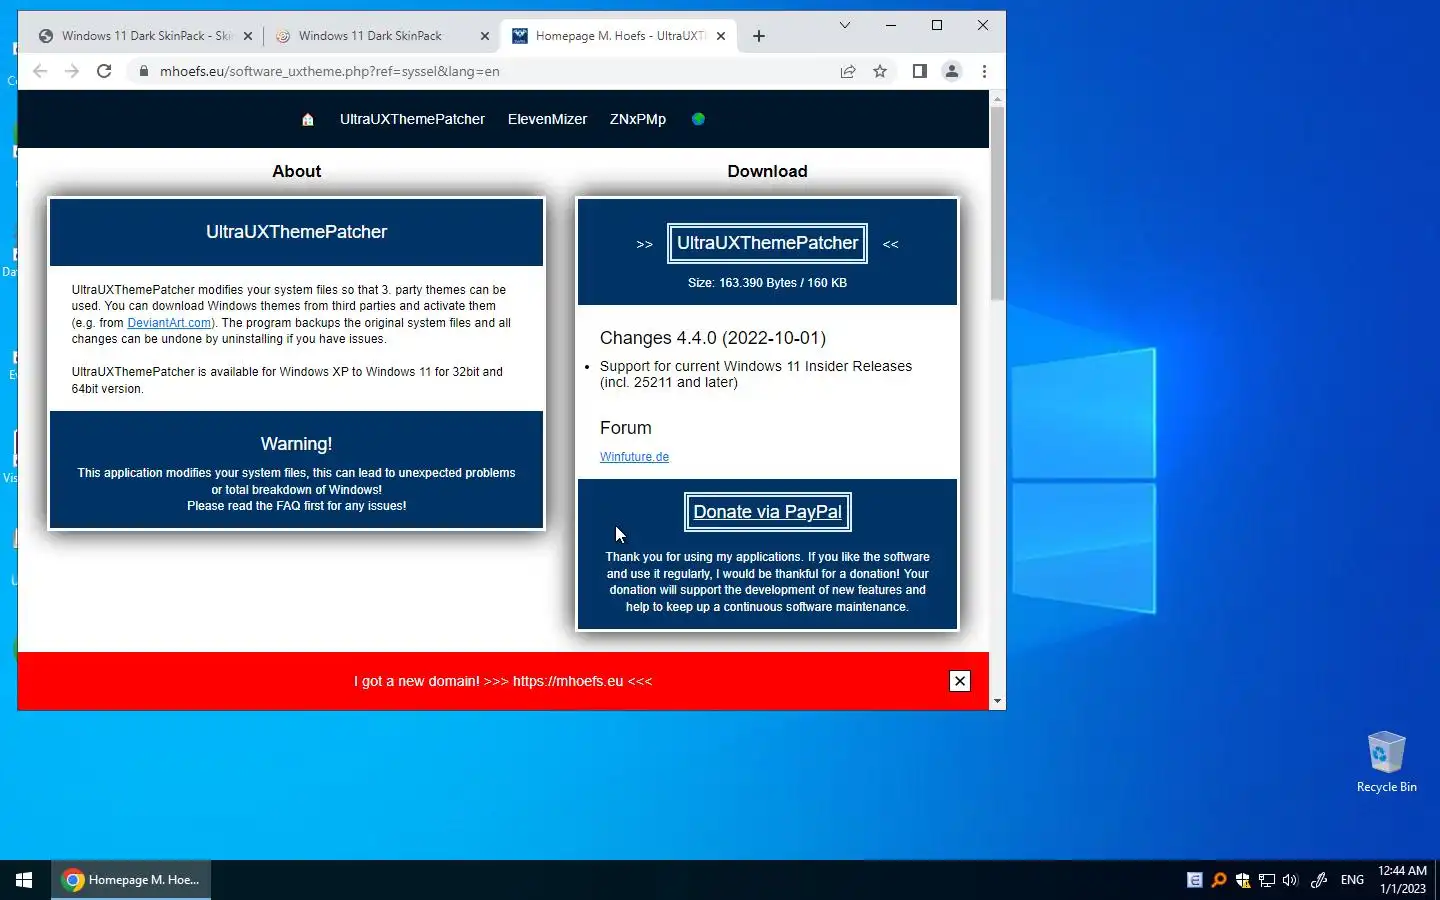
Task: Select the Homepage M. Hoefs tab
Action: (619, 36)
